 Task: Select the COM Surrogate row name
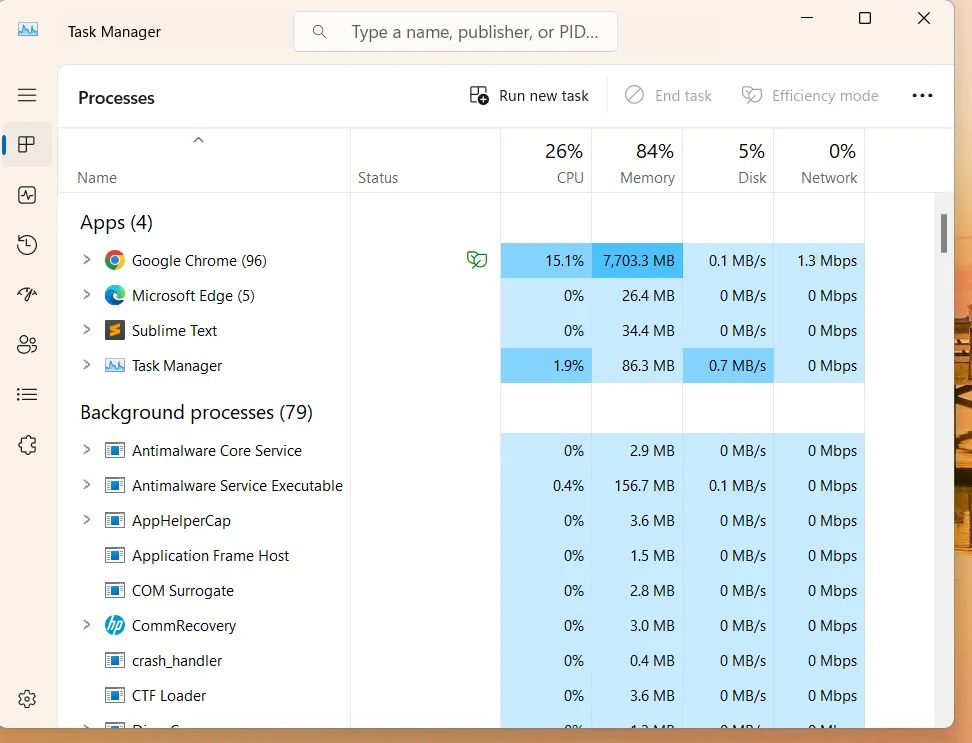point(183,591)
